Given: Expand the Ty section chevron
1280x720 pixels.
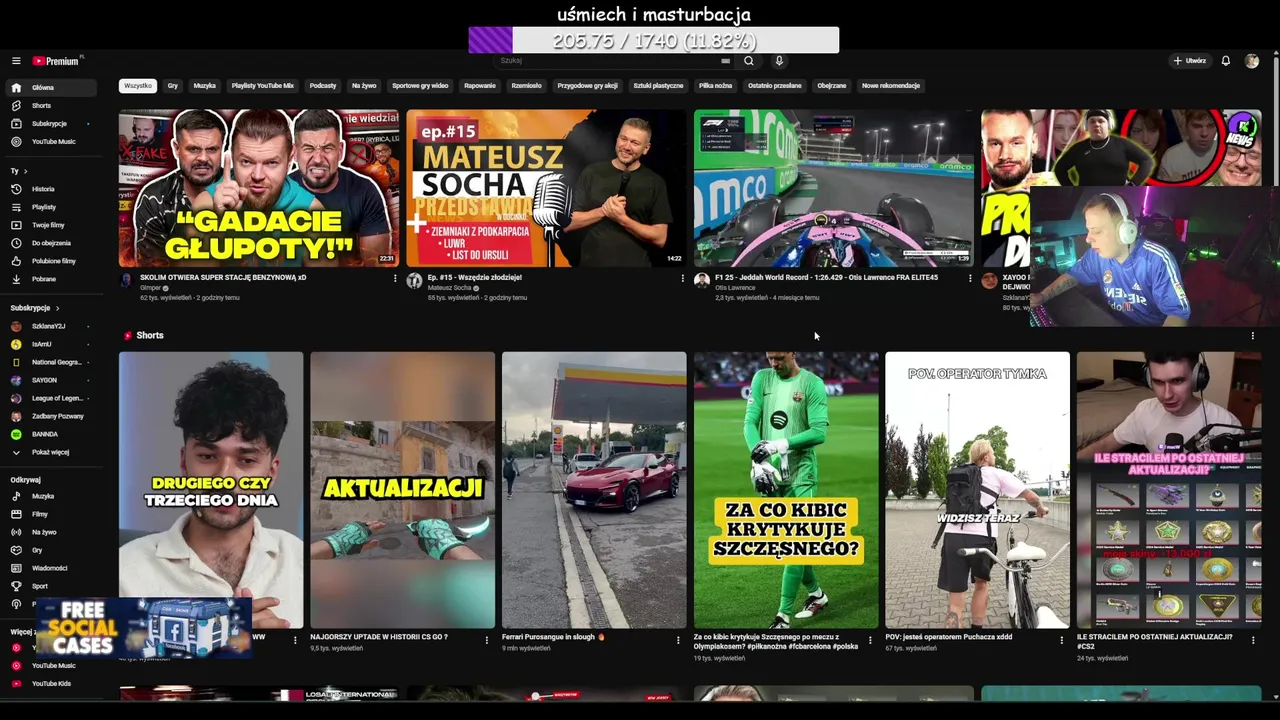Looking at the screenshot, I should click(26, 171).
